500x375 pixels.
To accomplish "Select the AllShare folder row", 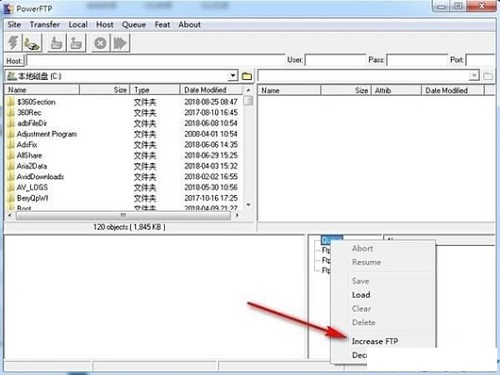I will click(124, 155).
